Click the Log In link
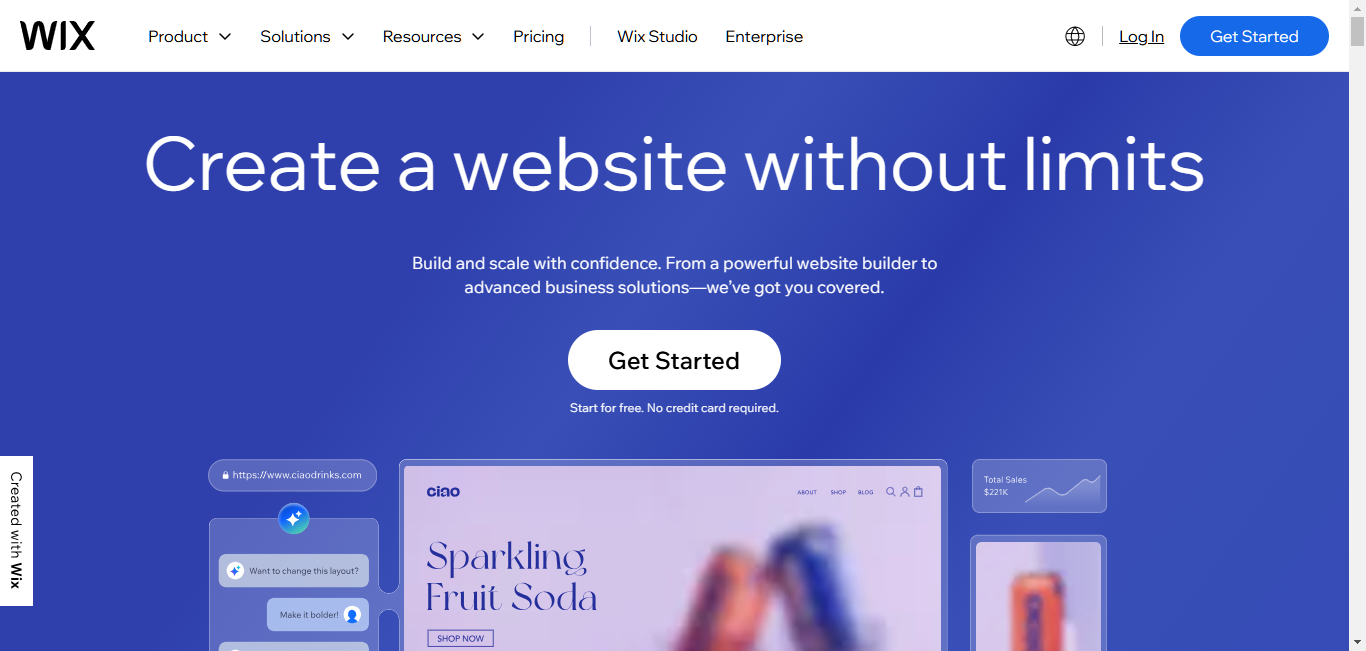The height and width of the screenshot is (651, 1366). (x=1141, y=36)
